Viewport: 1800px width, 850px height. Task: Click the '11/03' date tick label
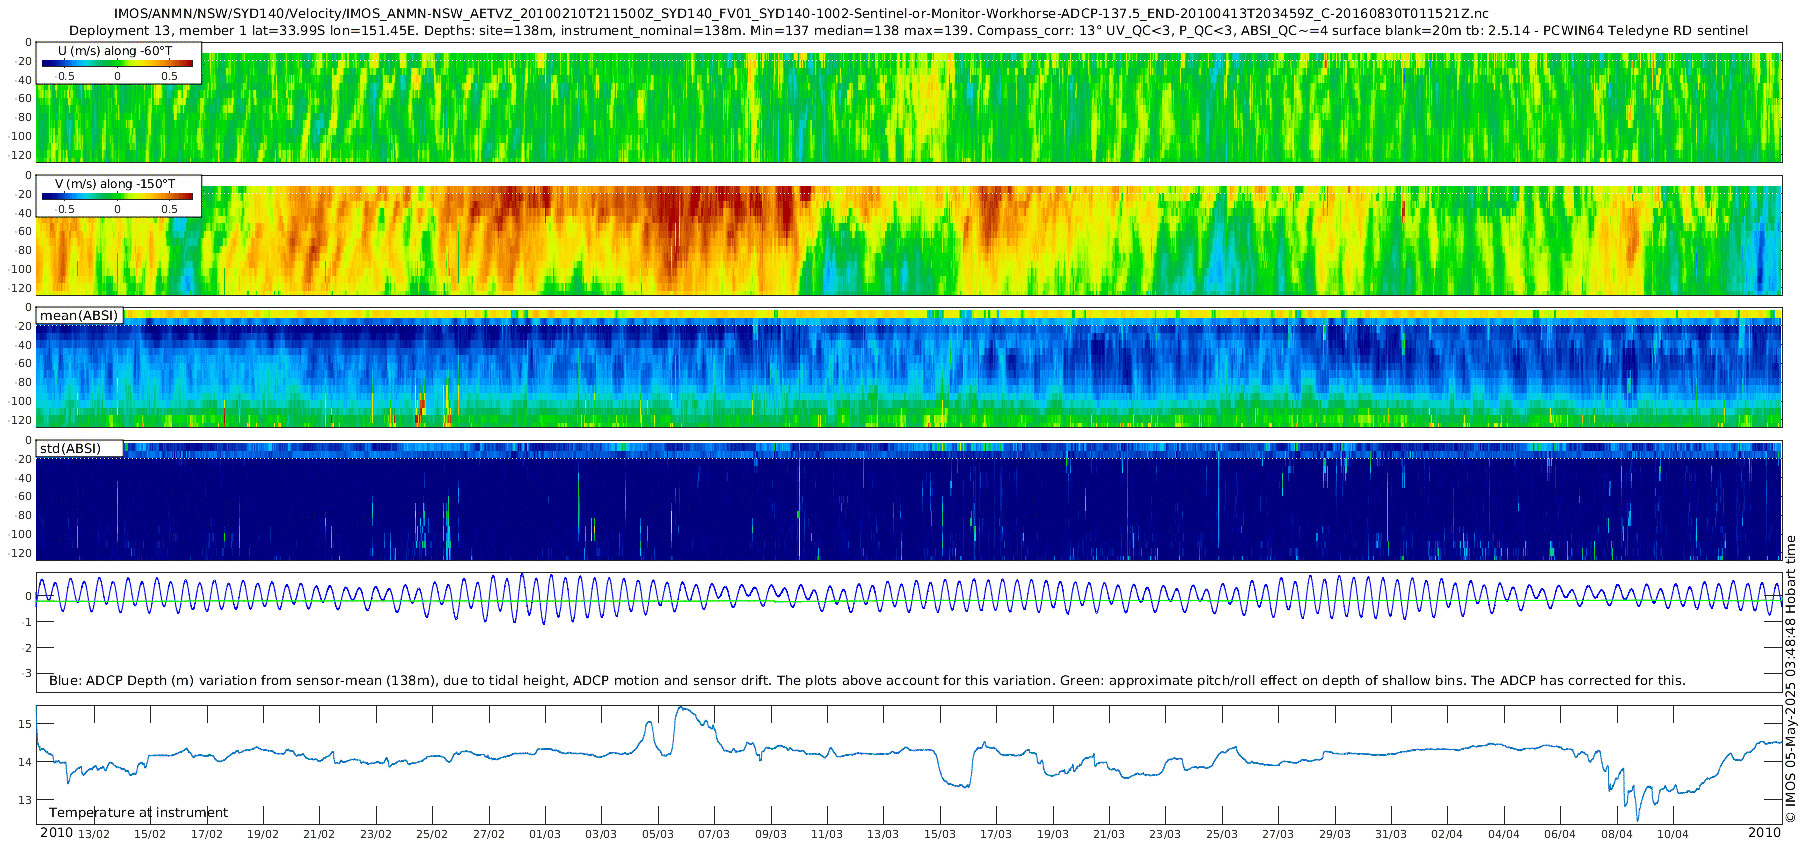(827, 834)
